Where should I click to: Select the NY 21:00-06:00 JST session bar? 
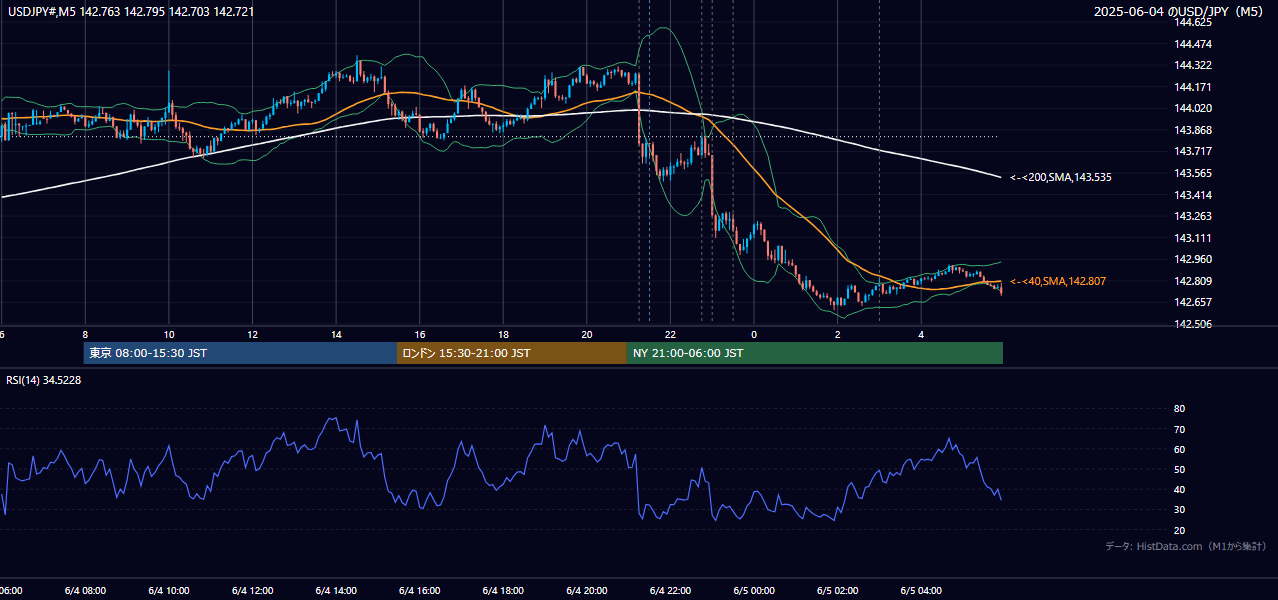click(x=815, y=353)
